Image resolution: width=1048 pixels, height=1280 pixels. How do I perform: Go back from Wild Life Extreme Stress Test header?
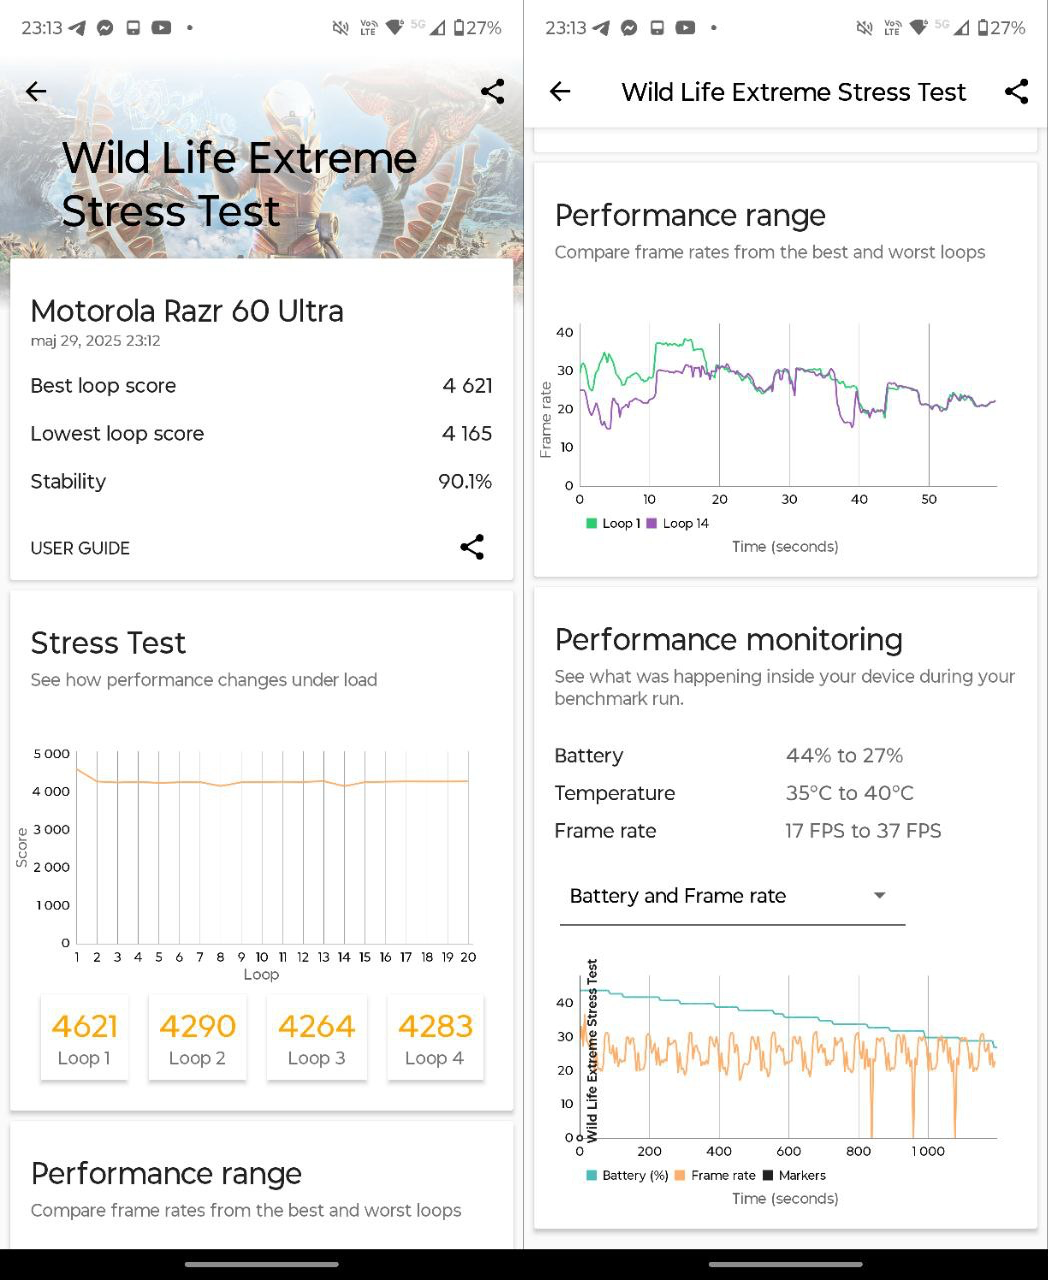560,92
